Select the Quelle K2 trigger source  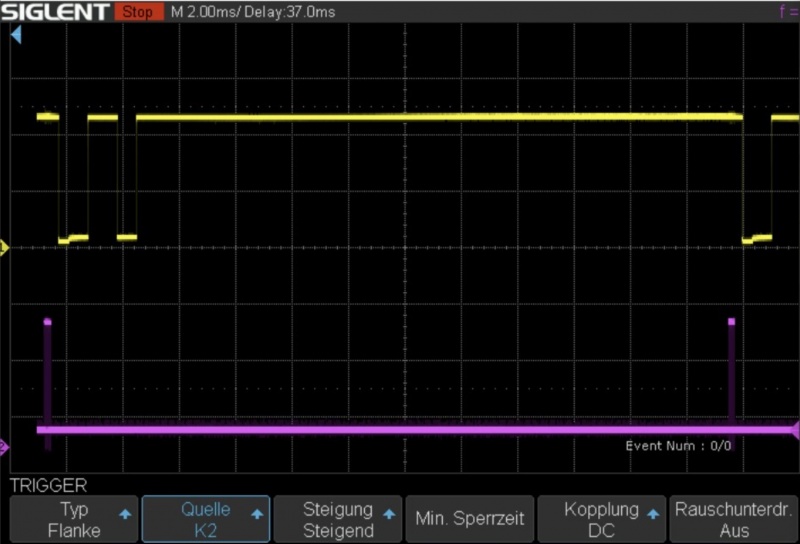coord(206,519)
